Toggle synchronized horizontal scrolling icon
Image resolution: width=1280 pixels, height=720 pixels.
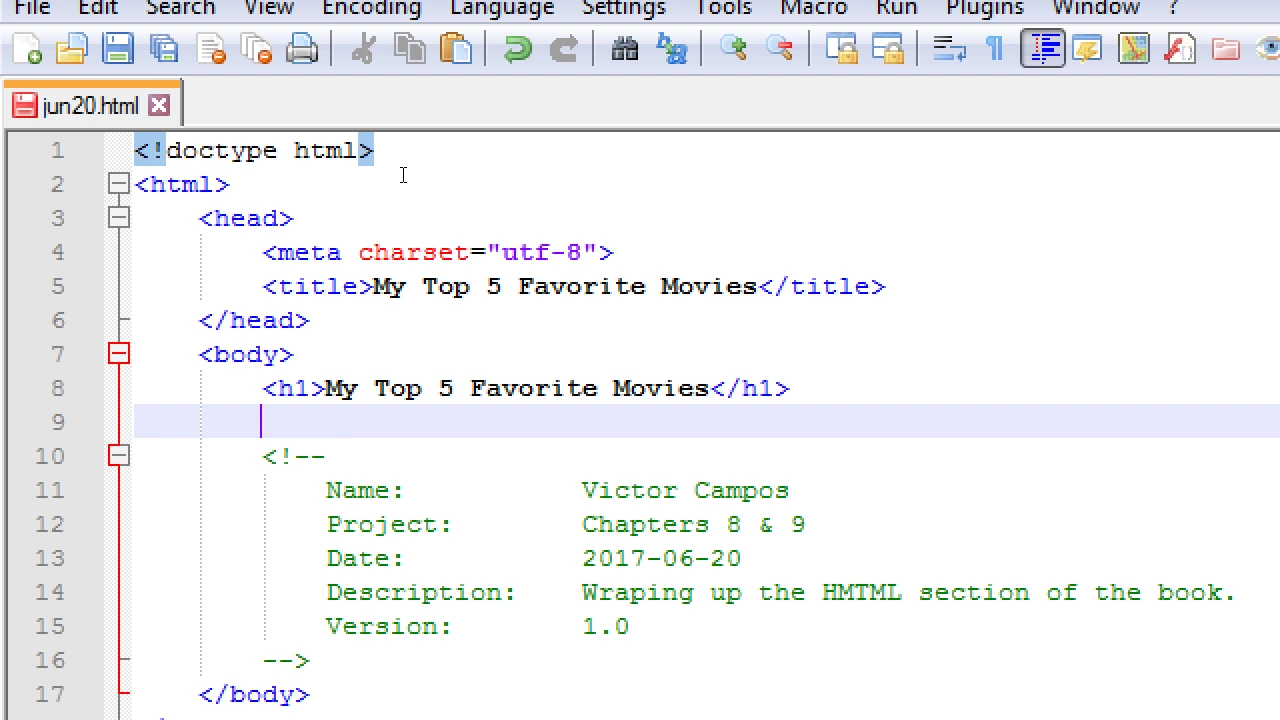(x=887, y=49)
